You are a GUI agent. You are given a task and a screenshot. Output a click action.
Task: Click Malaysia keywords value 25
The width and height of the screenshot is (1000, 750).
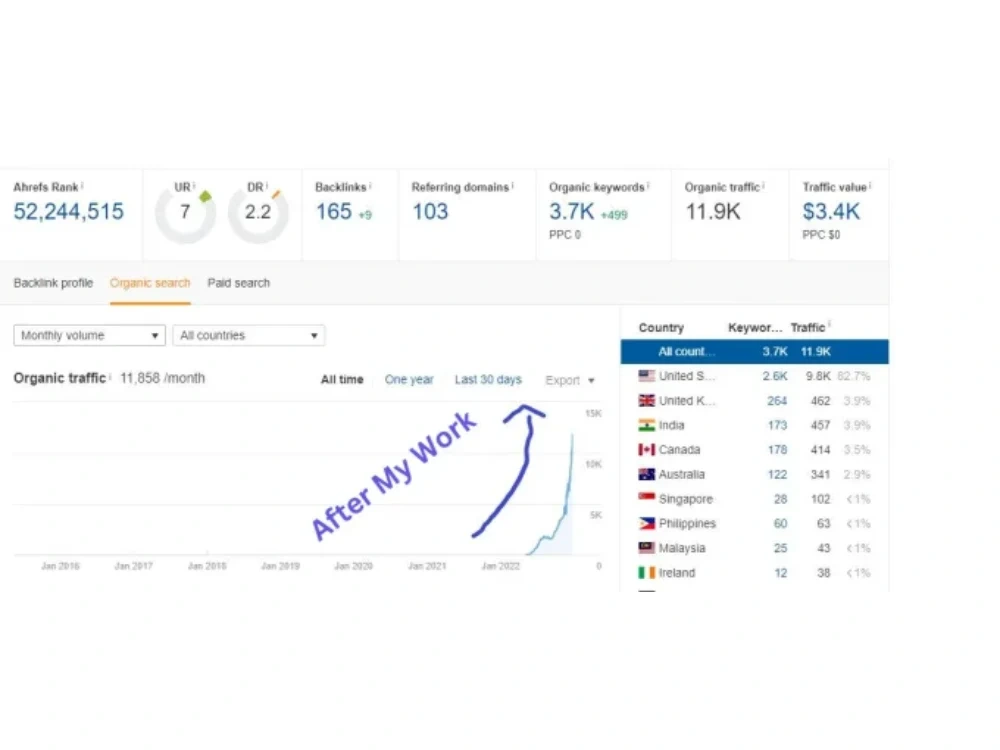[x=781, y=547]
